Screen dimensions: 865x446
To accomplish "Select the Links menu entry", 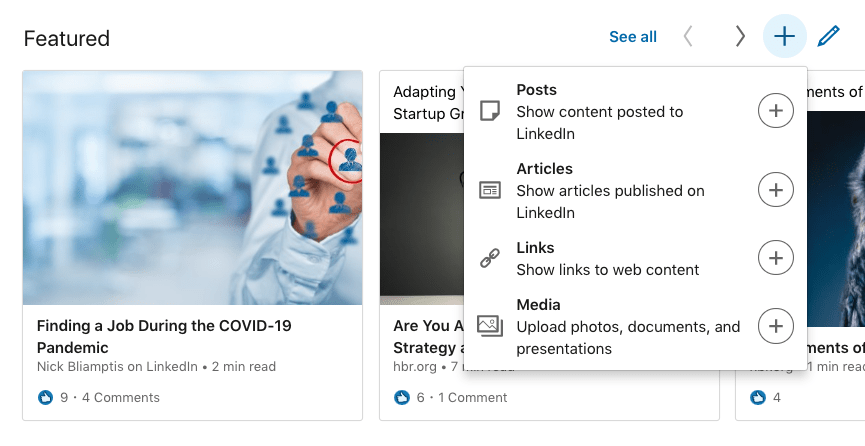I will point(607,258).
